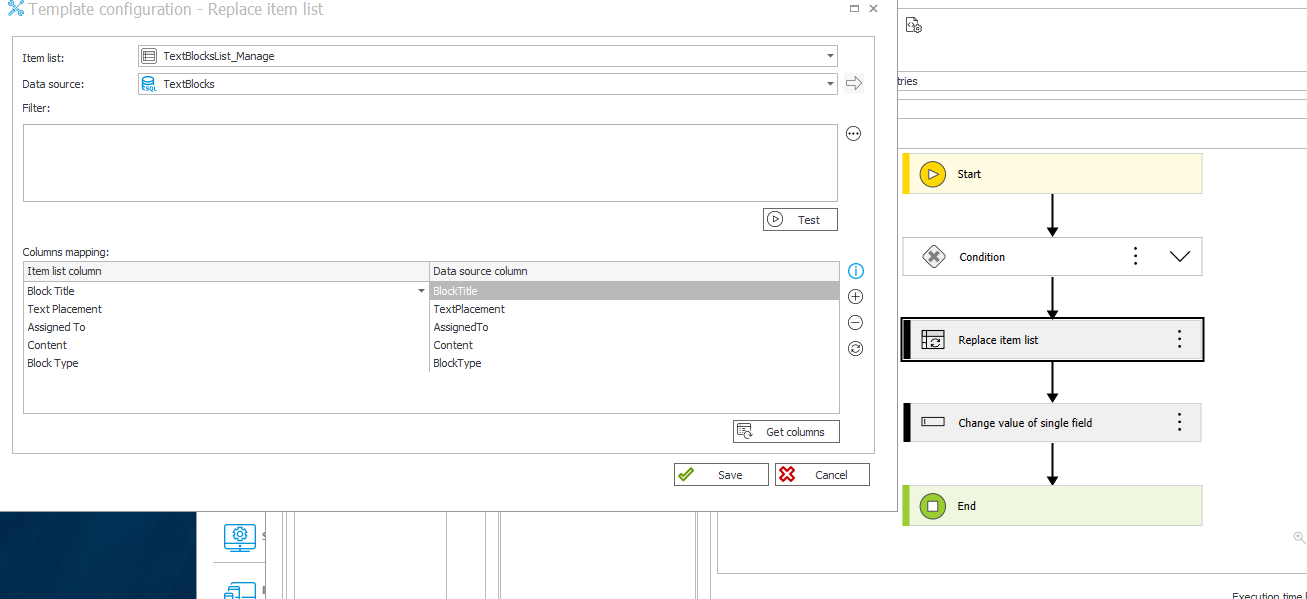Expand the Condition step chevron
The image size is (1307, 599).
[1179, 257]
